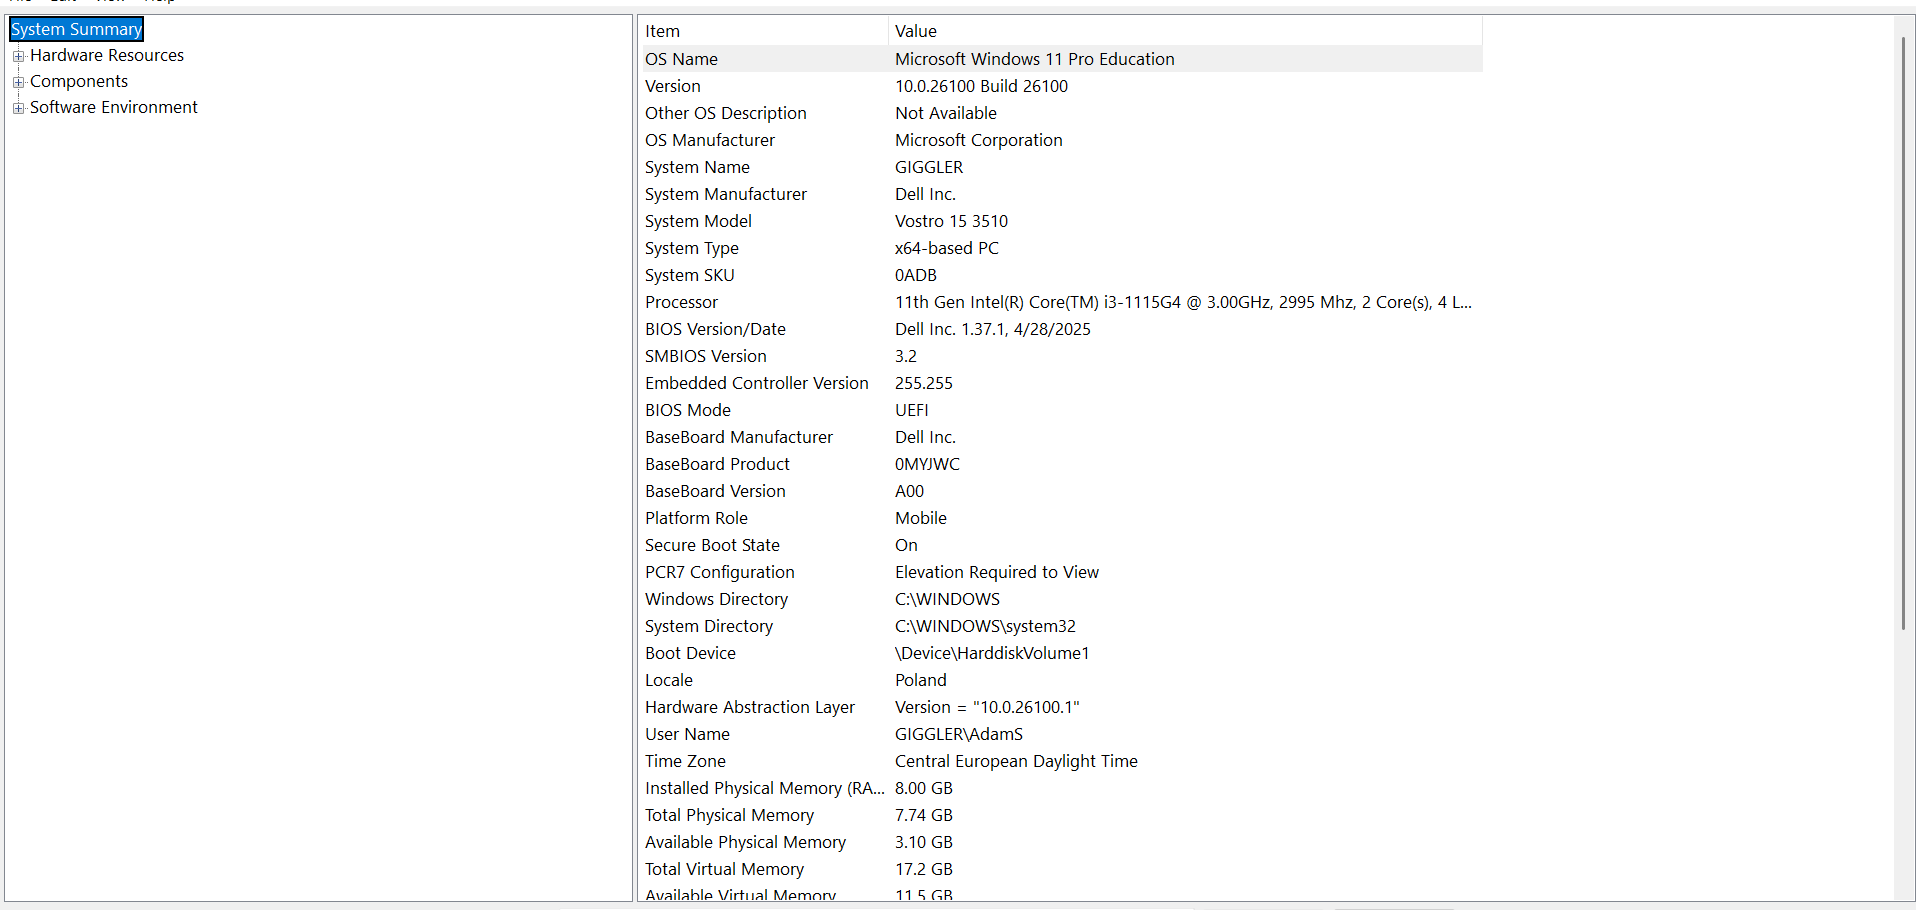Select the Platform Role label
This screenshot has height=910, width=1916.
(696, 518)
